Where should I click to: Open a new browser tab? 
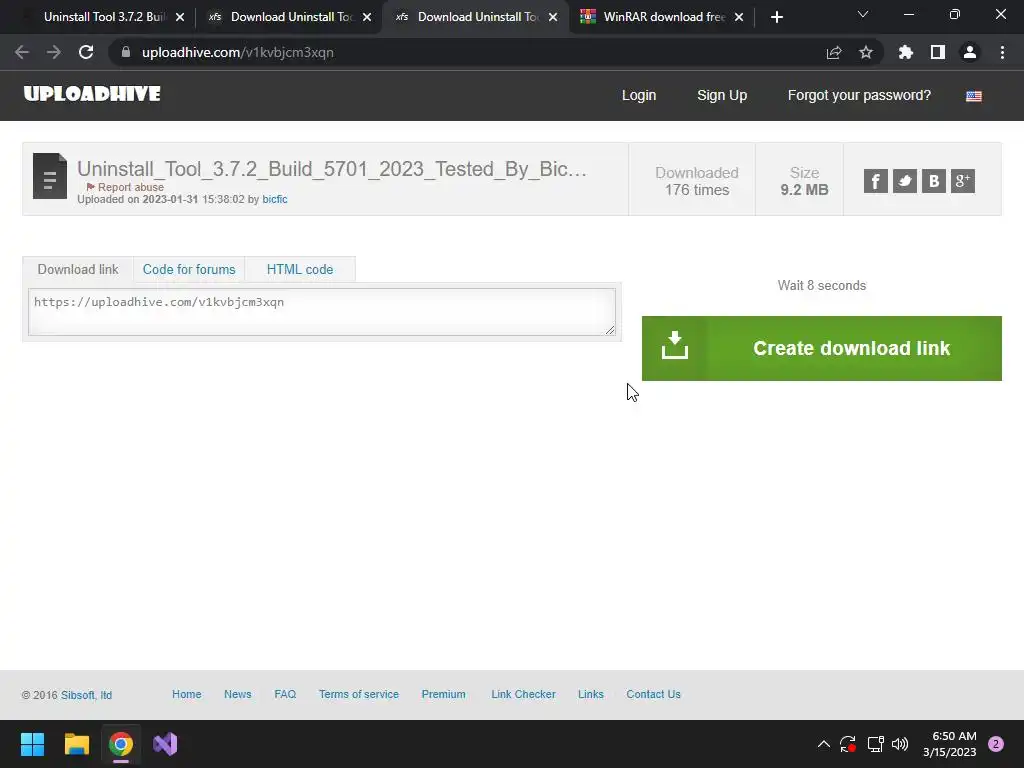[776, 17]
